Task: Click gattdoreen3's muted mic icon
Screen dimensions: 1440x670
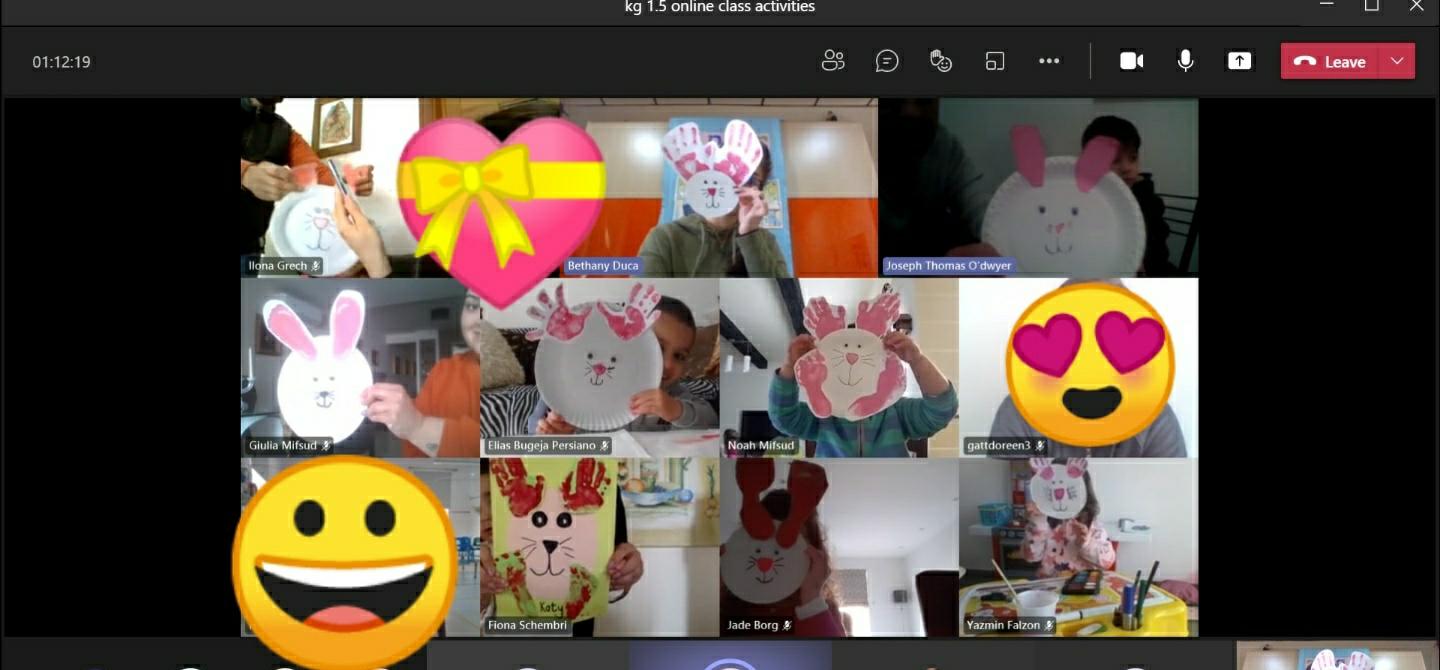Action: 1040,446
